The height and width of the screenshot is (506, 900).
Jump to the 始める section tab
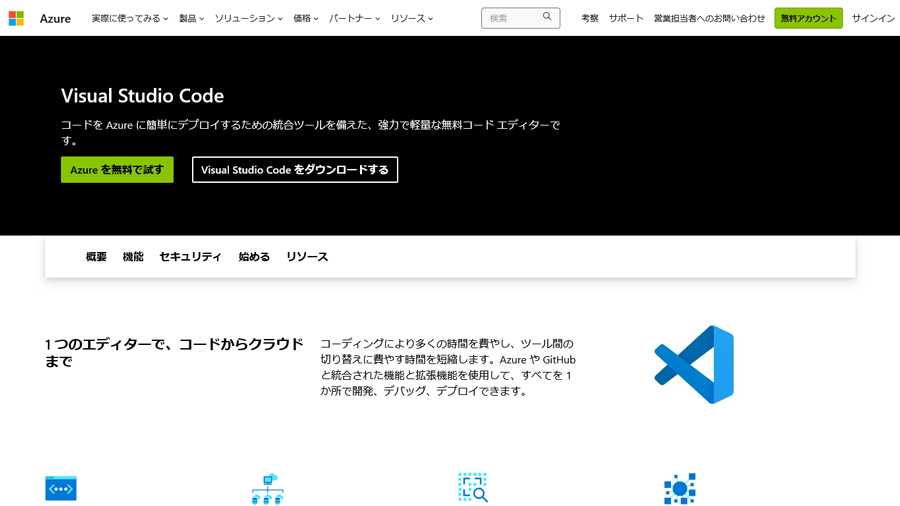(x=254, y=257)
